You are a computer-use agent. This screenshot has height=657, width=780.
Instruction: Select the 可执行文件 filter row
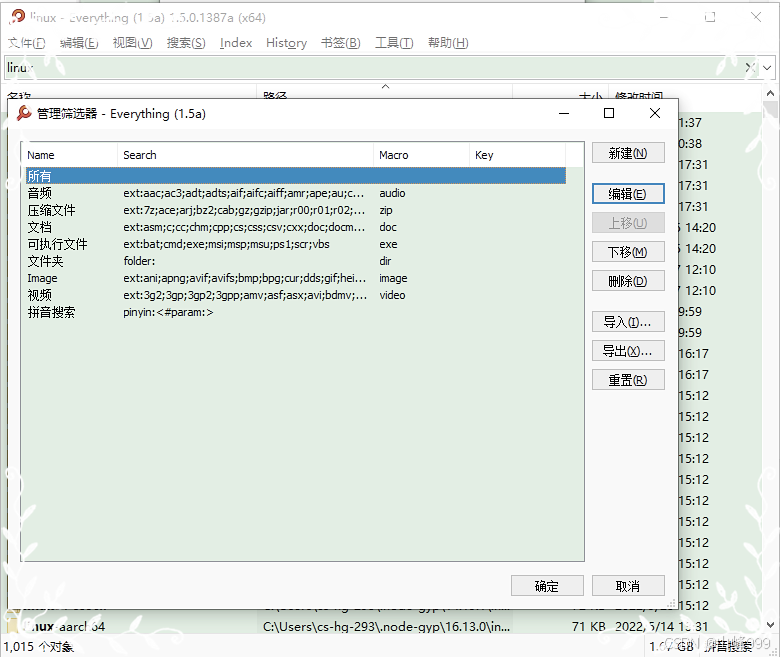[x=295, y=244]
